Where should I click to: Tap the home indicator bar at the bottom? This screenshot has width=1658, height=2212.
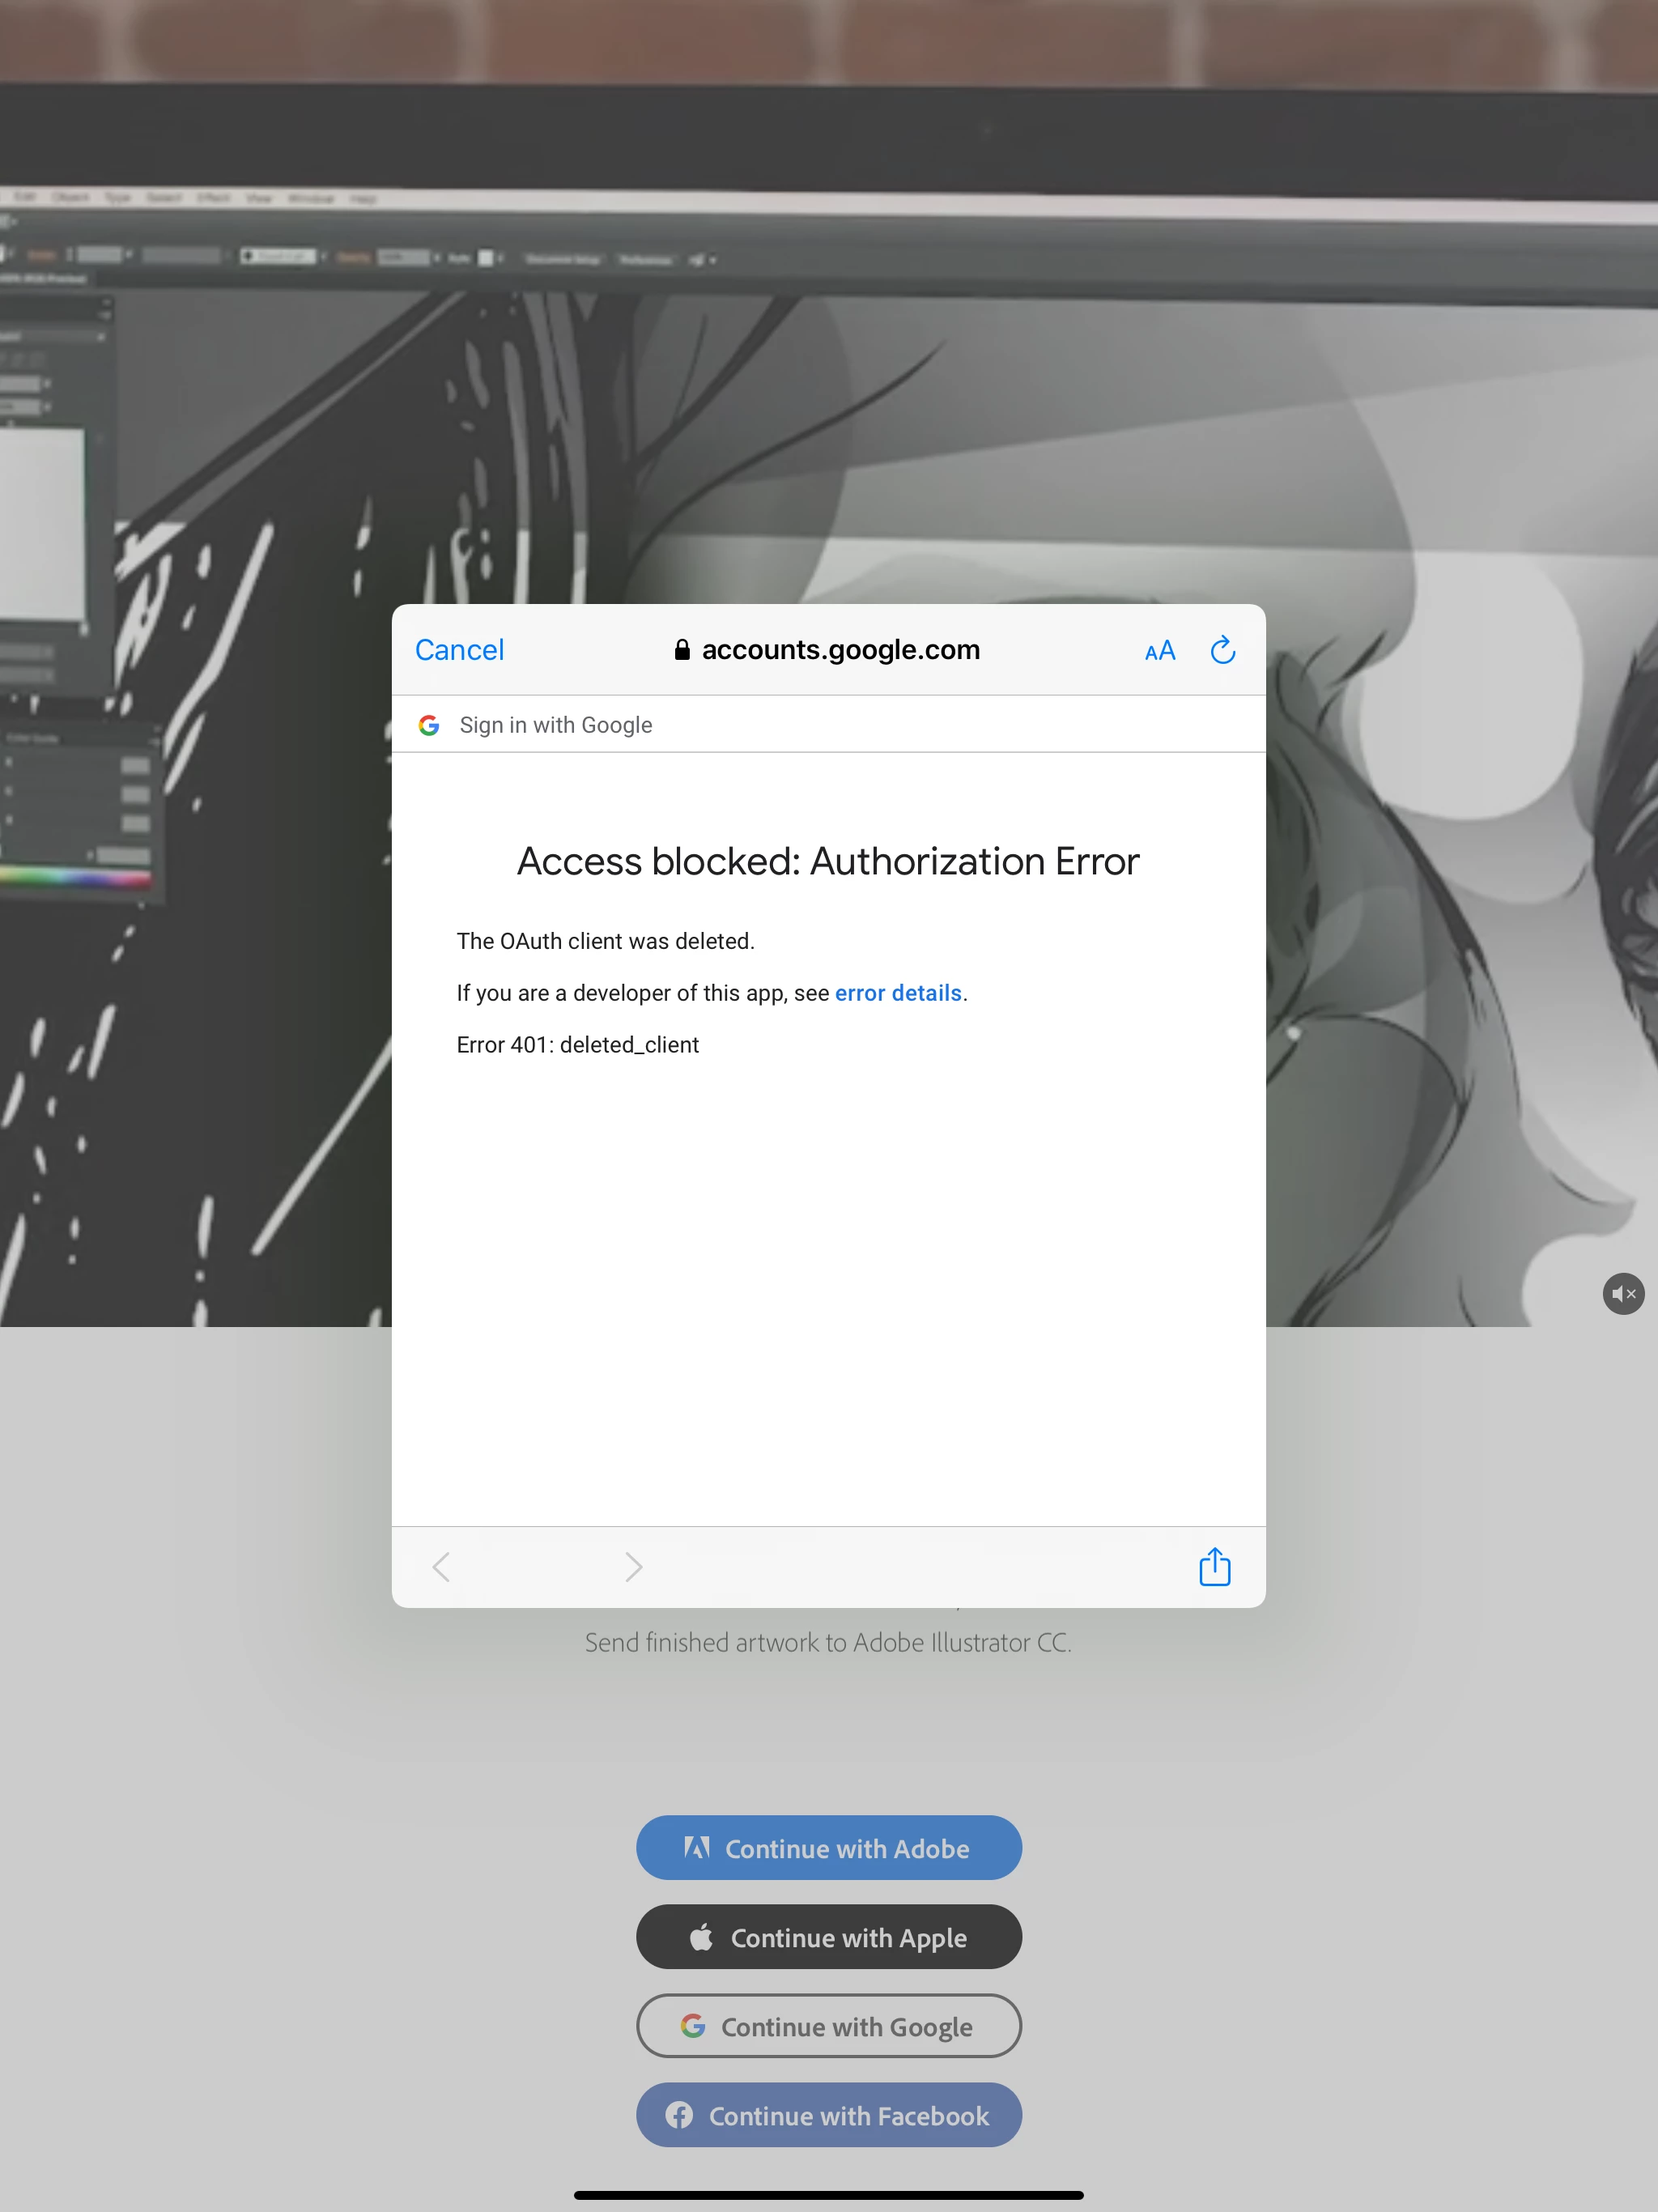[x=828, y=2195]
